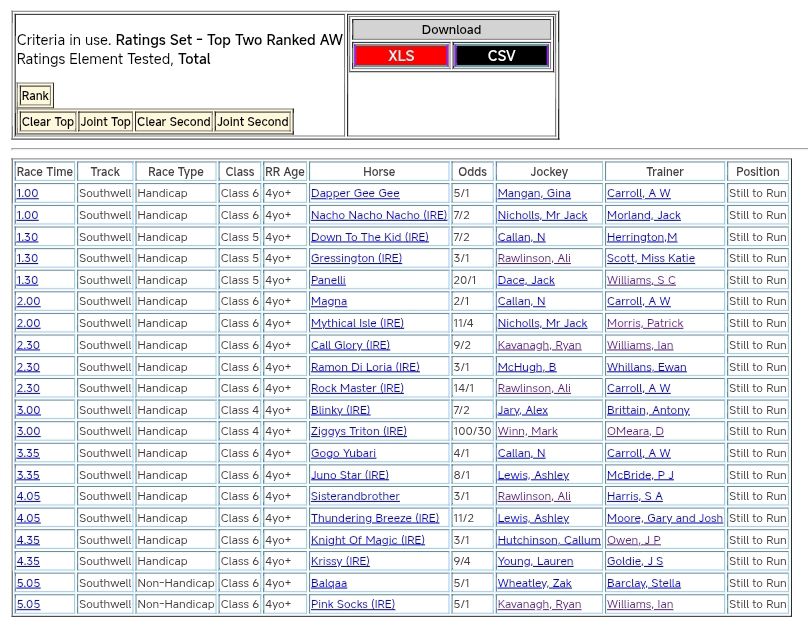Select horse Ziggys Triton (IRE)
The height and width of the screenshot is (633, 808).
tap(358, 432)
